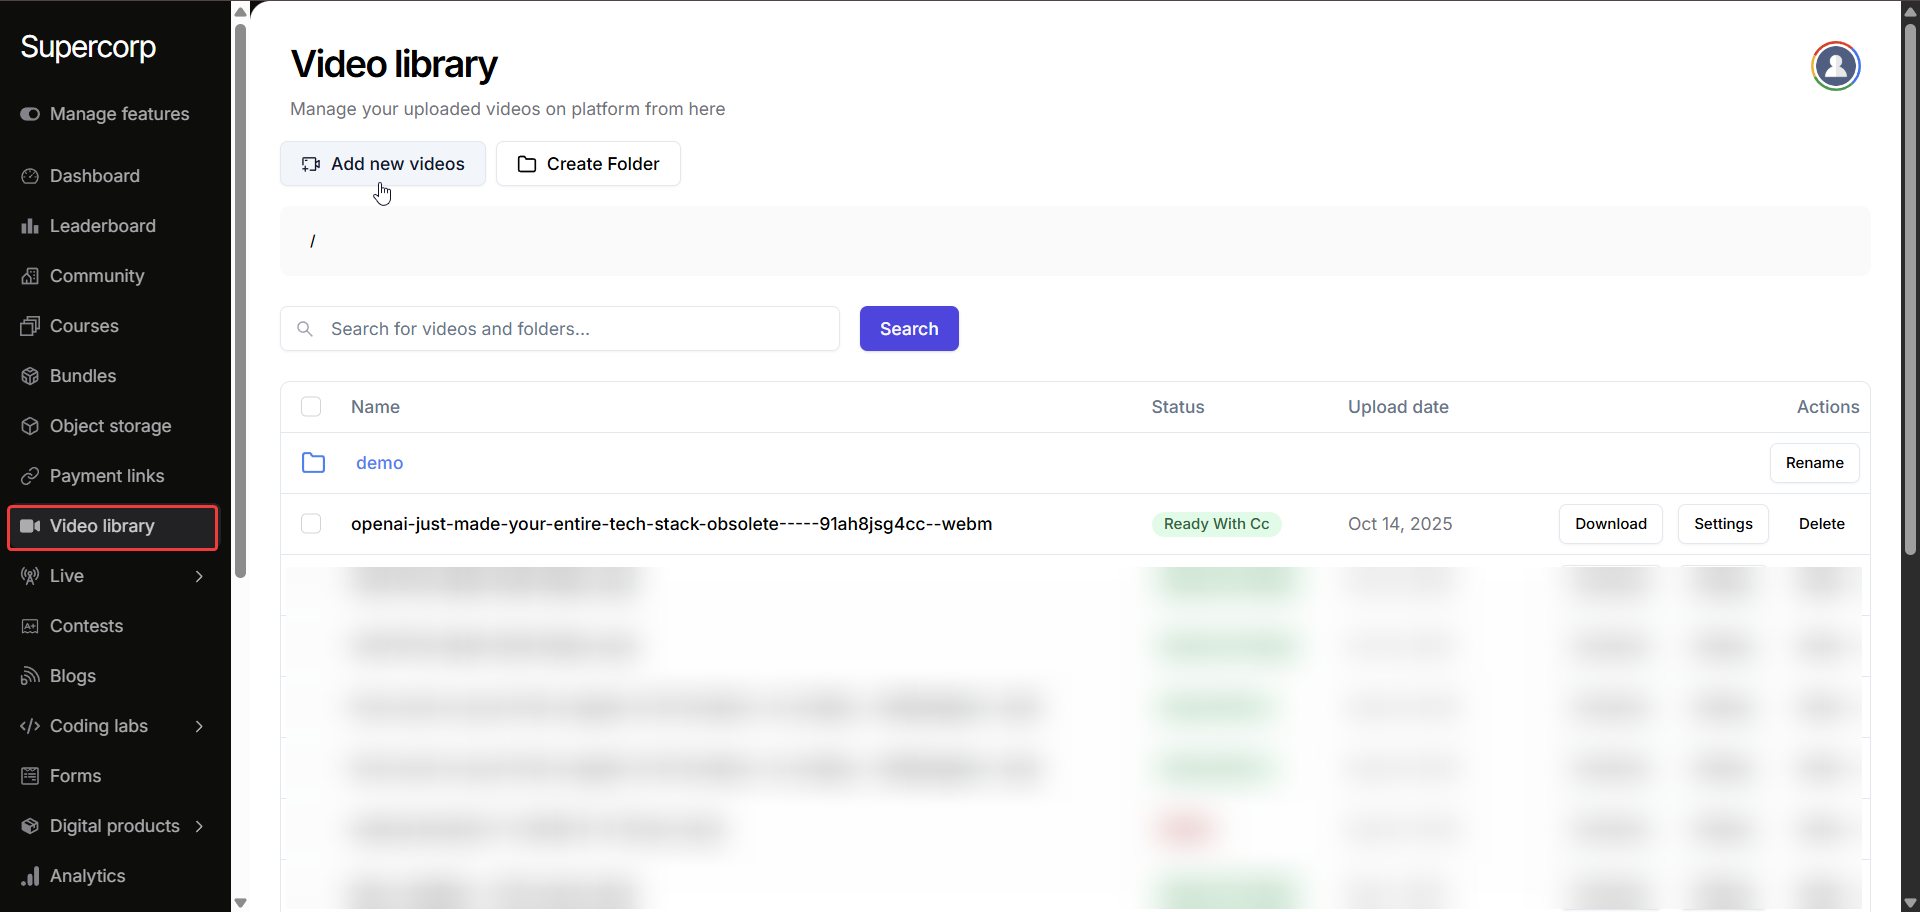Click the main page vertical scrollbar thumb
The height and width of the screenshot is (912, 1920).
(1910, 290)
